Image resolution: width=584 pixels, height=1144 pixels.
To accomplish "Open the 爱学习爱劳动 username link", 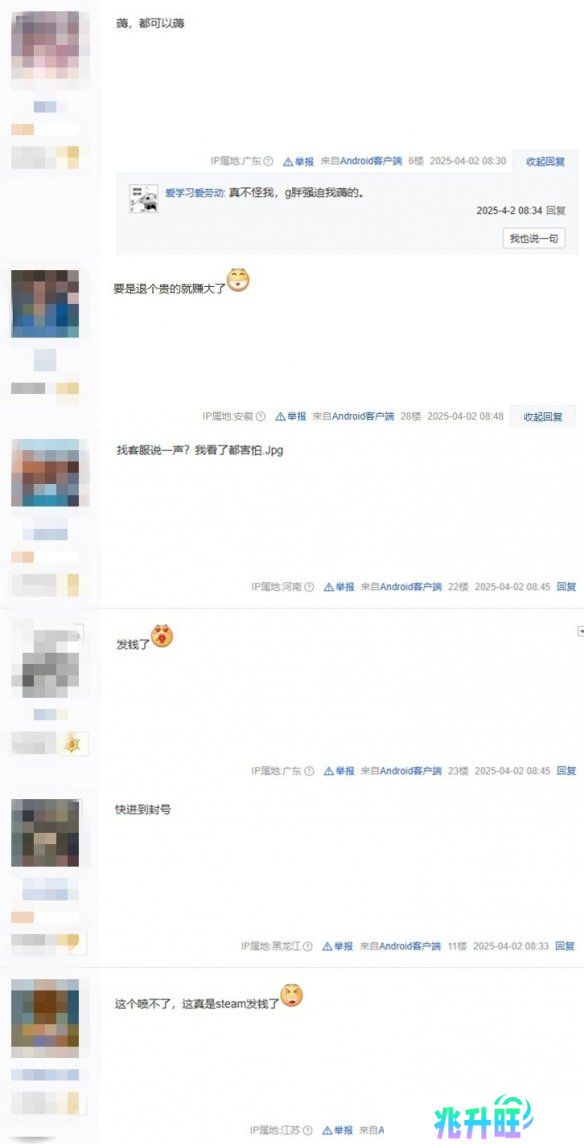I will [194, 193].
